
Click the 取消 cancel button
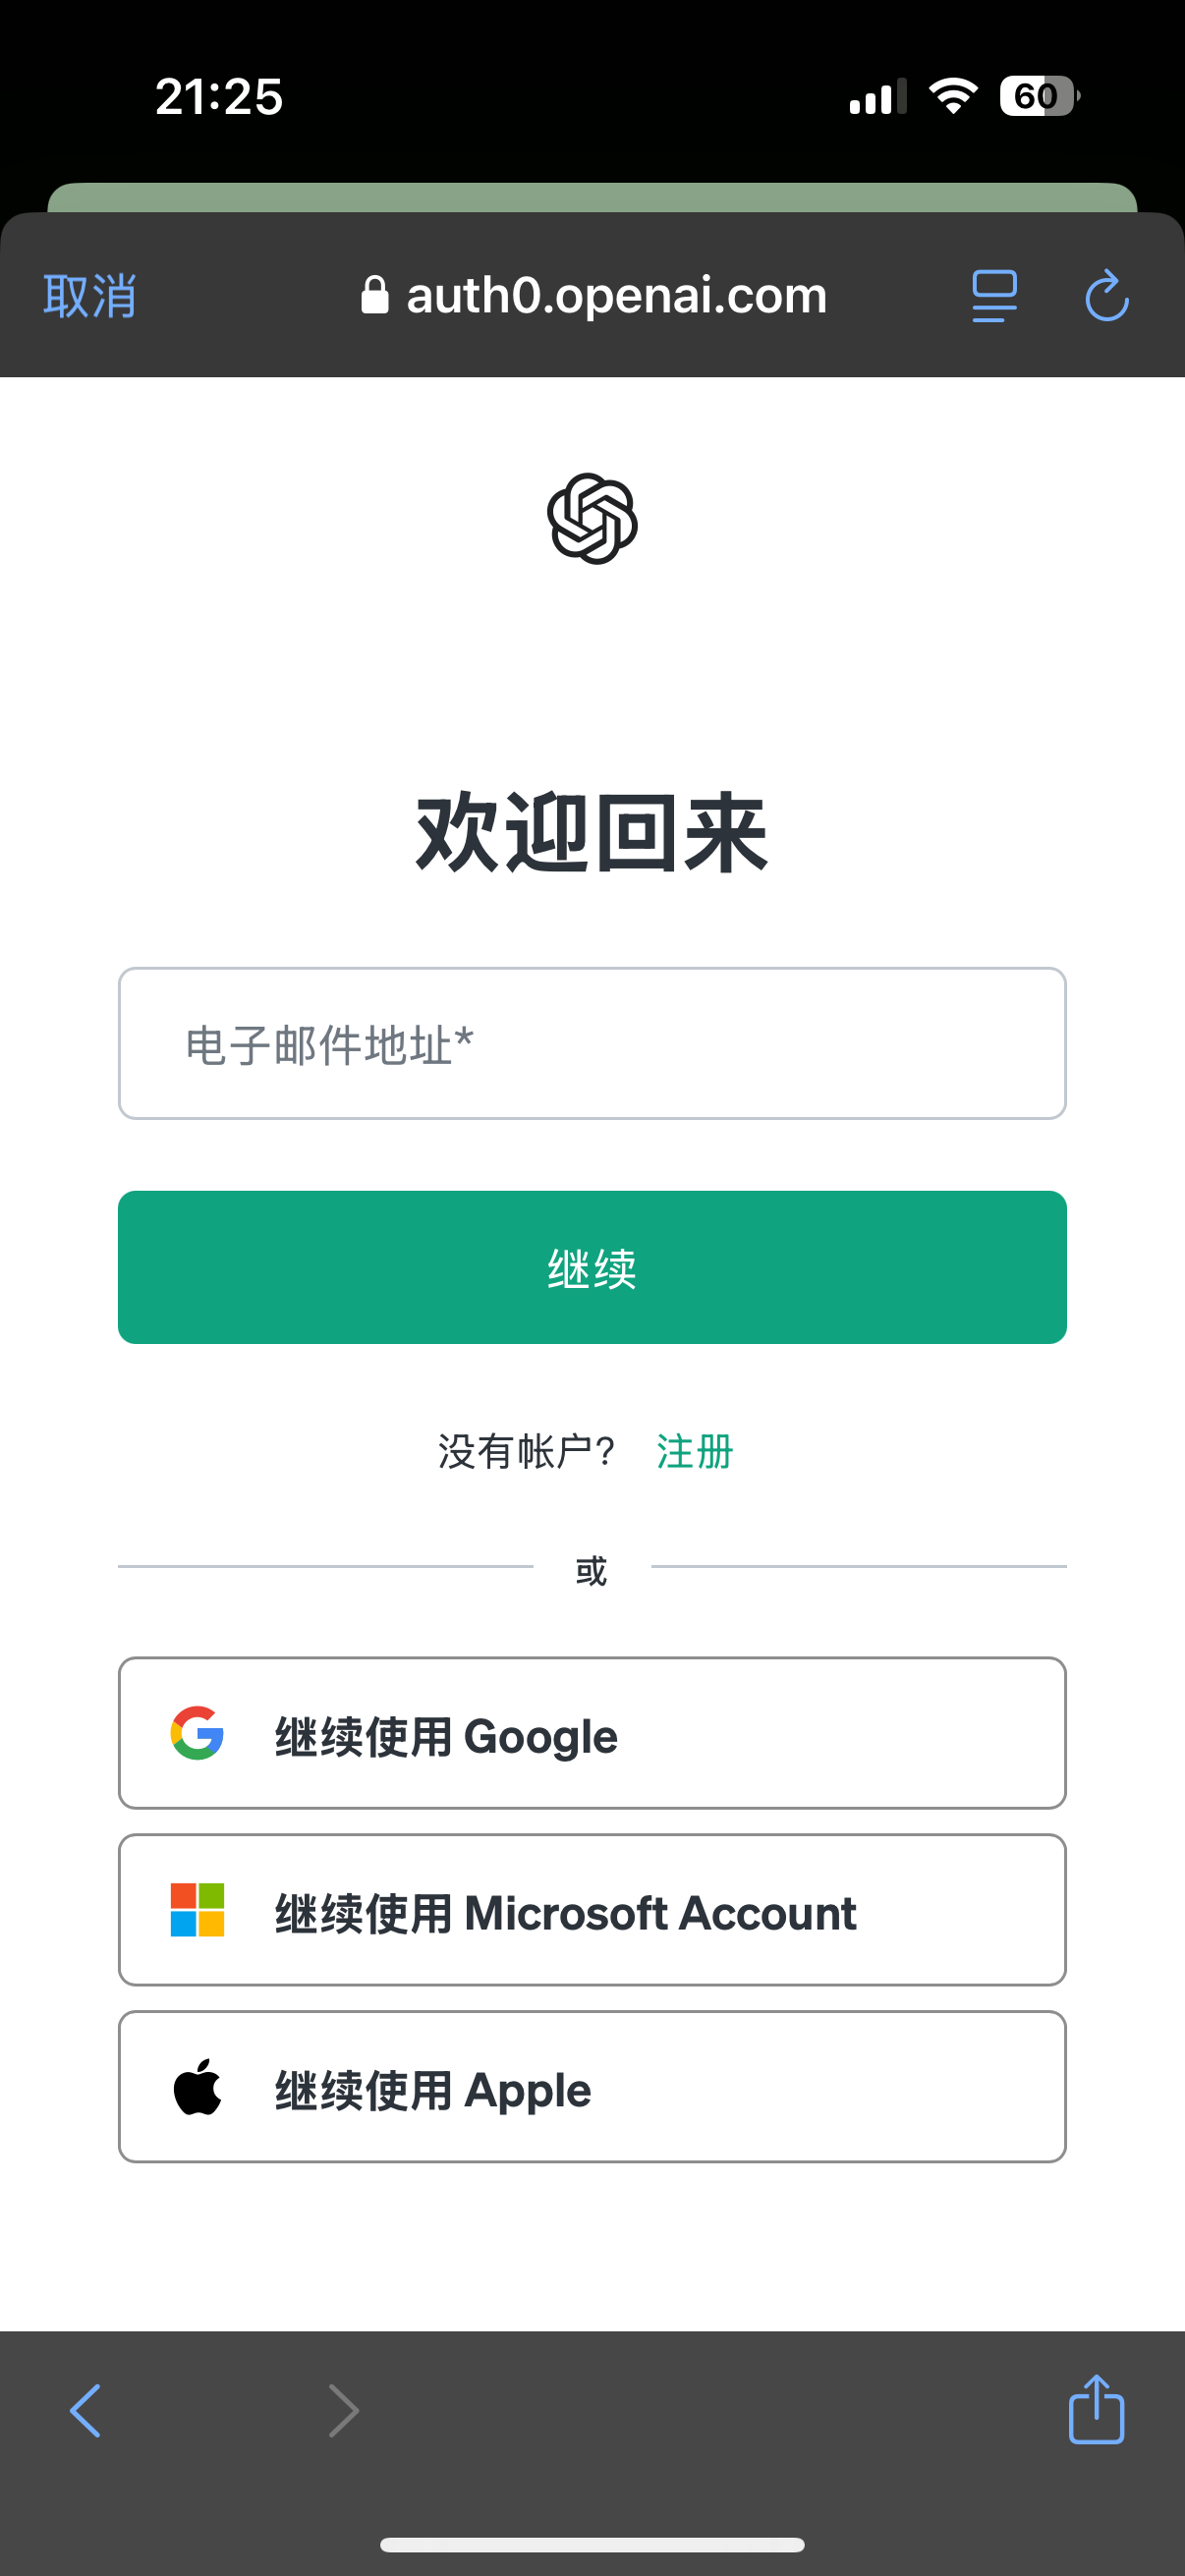[x=90, y=296]
